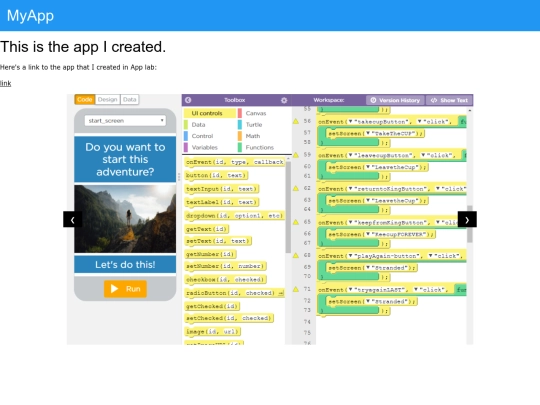Pick the dropdown(id, option1, etc) block
Image resolution: width=540 pixels, height=405 pixels.
(x=235, y=216)
